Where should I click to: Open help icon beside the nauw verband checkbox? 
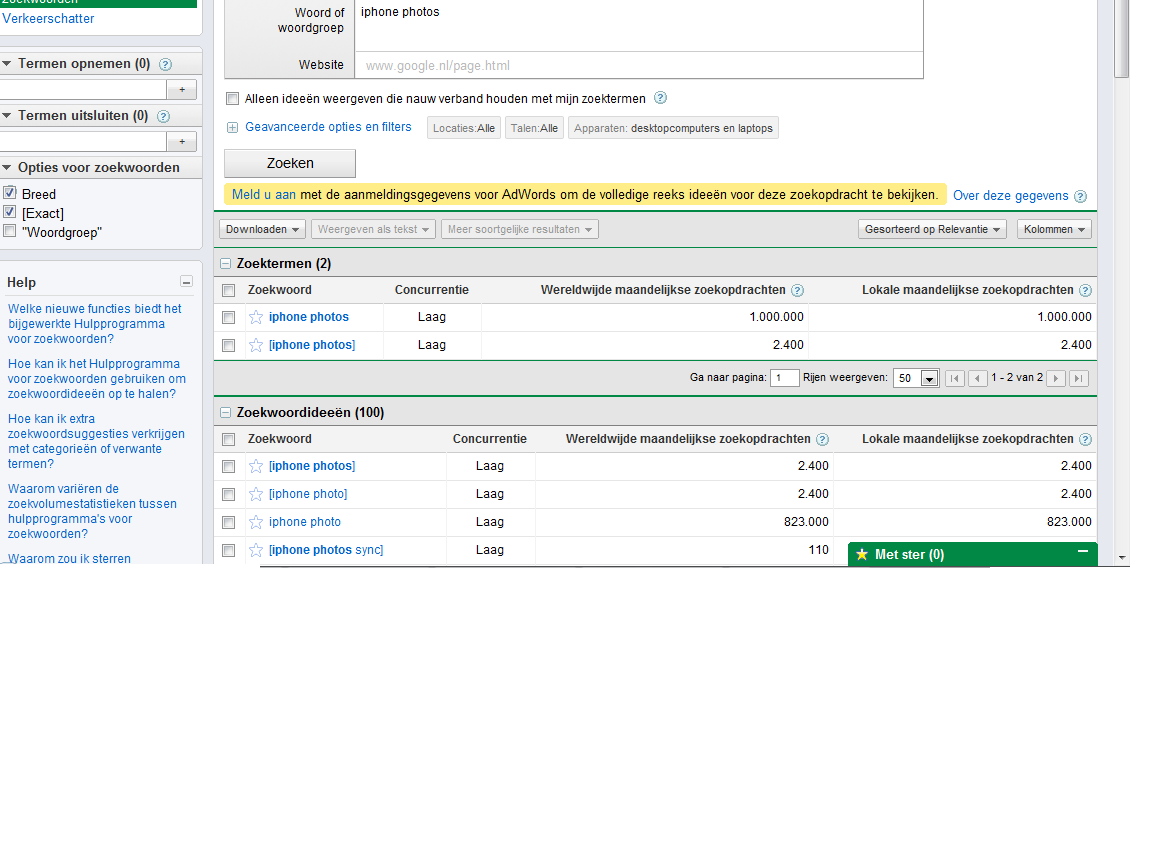tap(660, 98)
